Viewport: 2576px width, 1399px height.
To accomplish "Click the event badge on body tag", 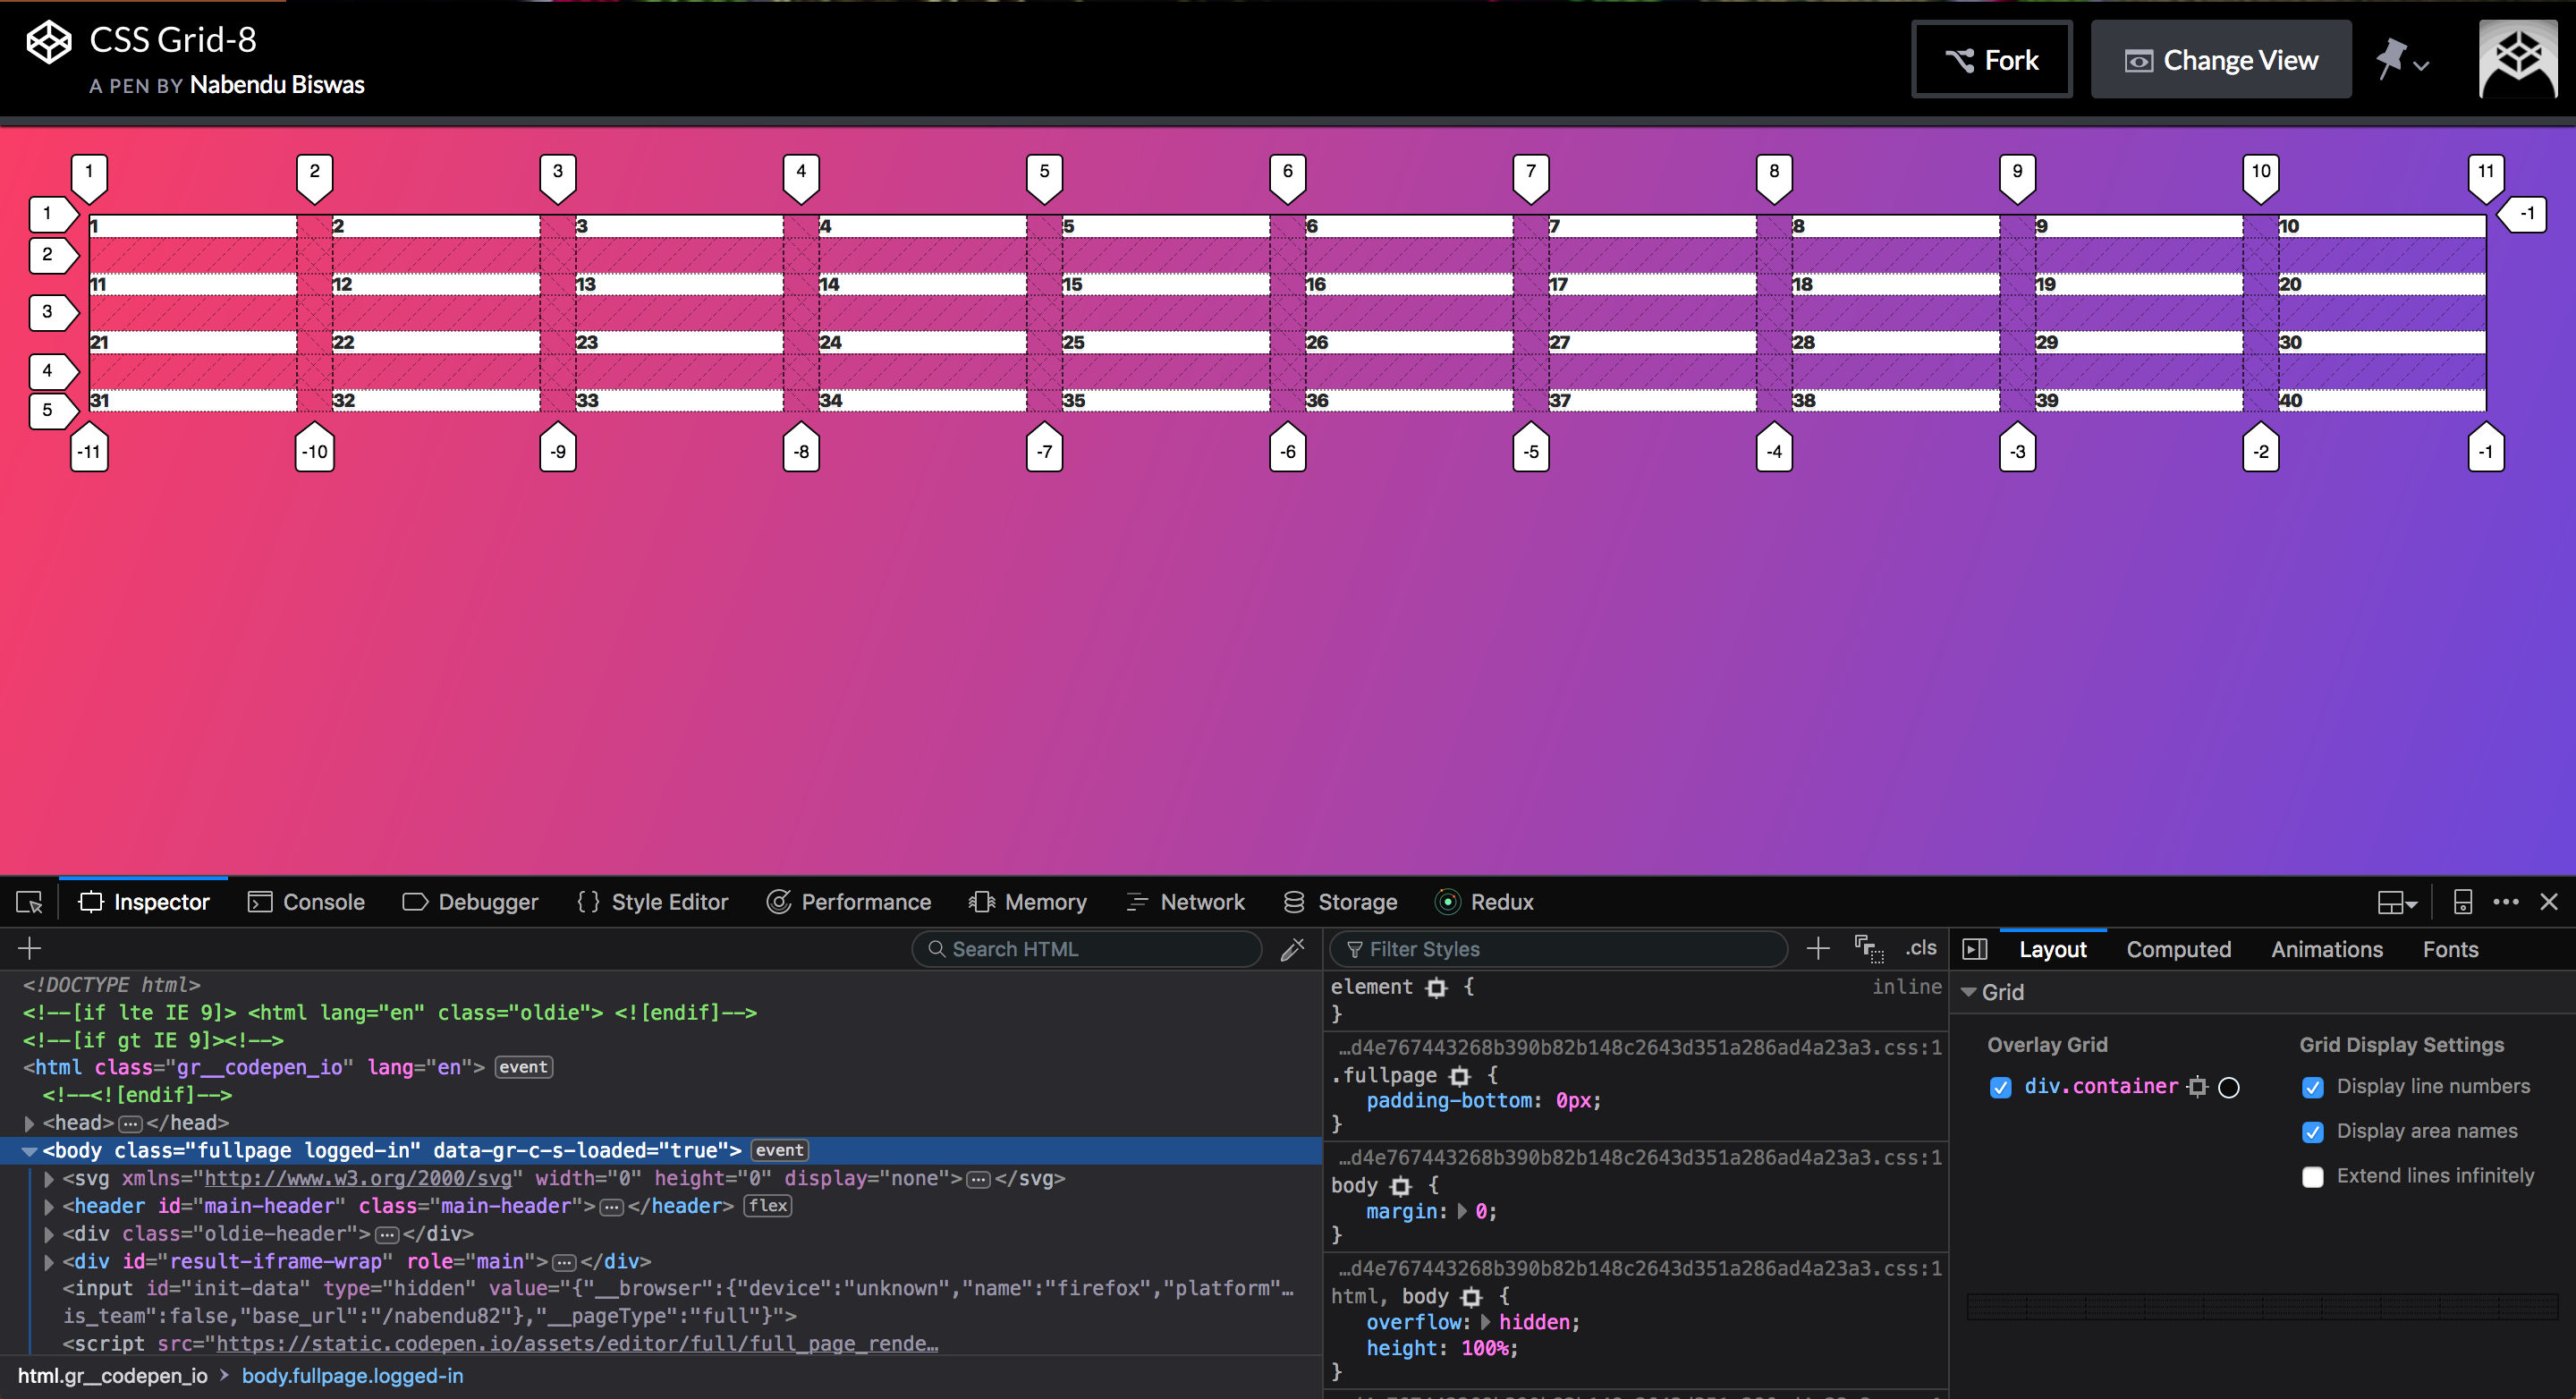I will click(x=779, y=1150).
